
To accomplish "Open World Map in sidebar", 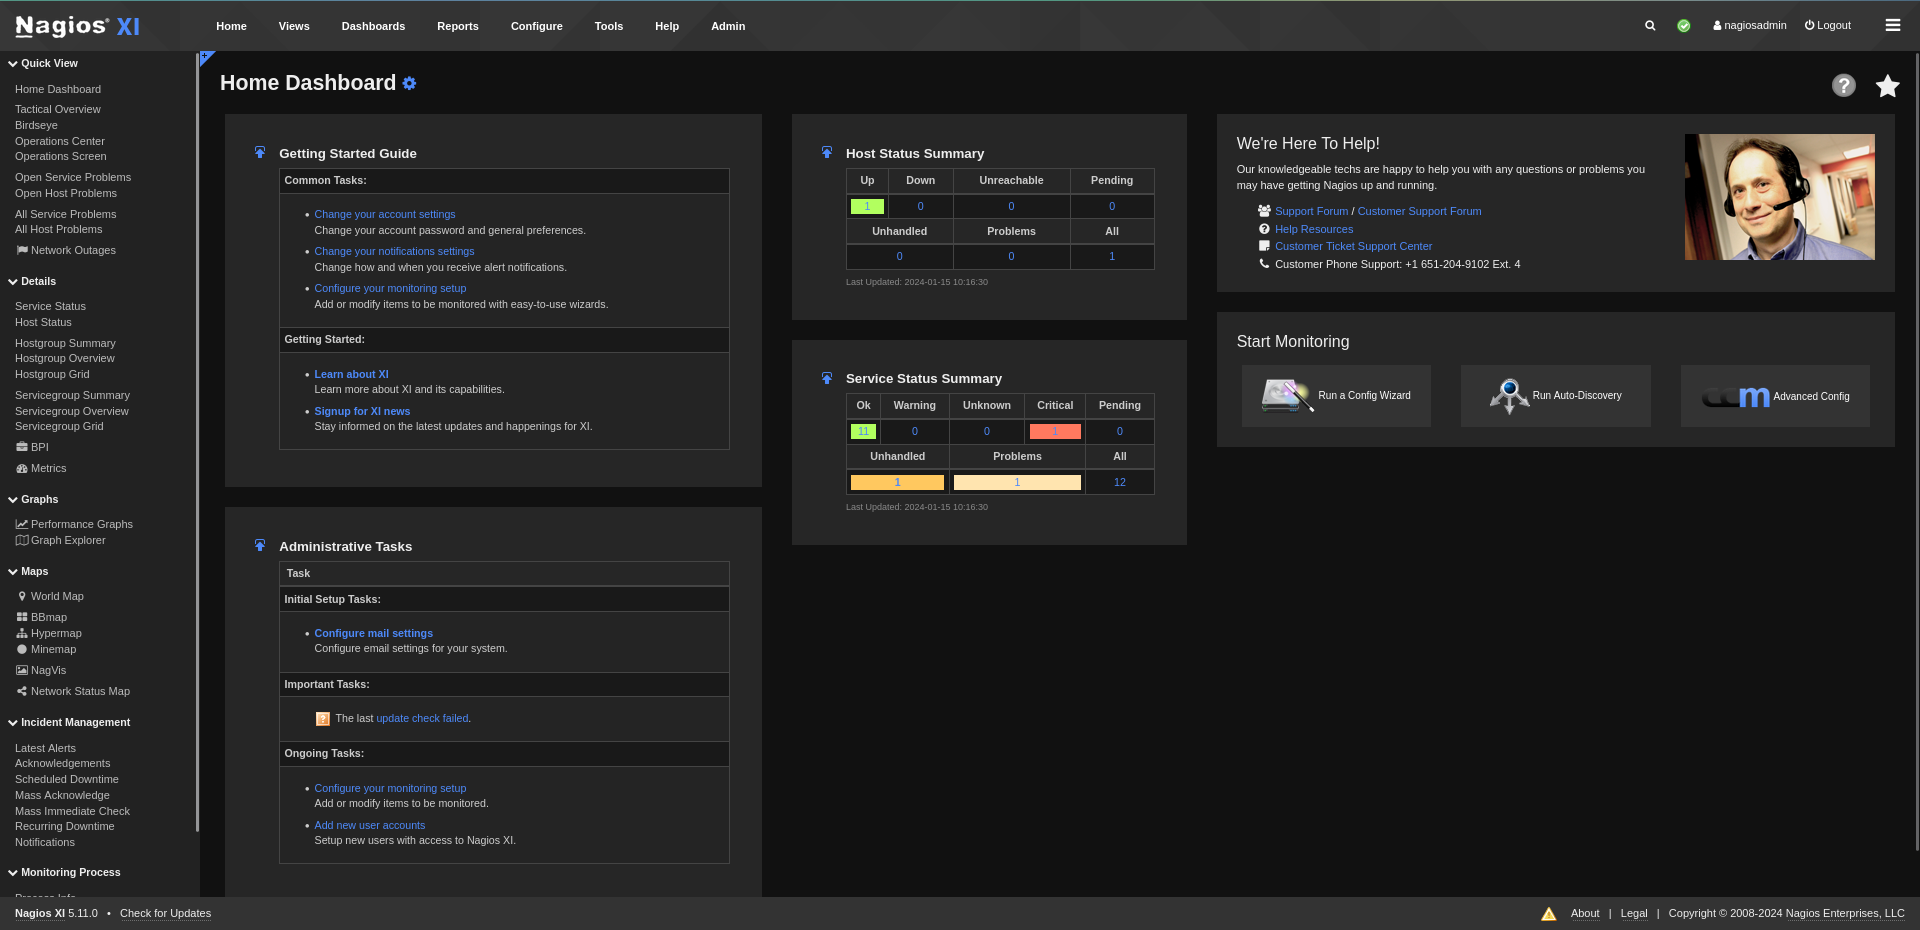I will point(50,597).
